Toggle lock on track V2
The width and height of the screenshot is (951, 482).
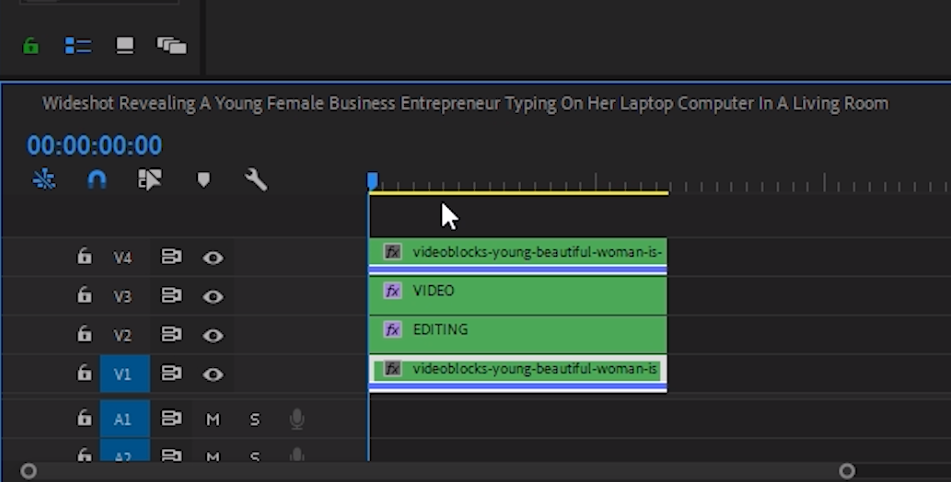(x=84, y=334)
